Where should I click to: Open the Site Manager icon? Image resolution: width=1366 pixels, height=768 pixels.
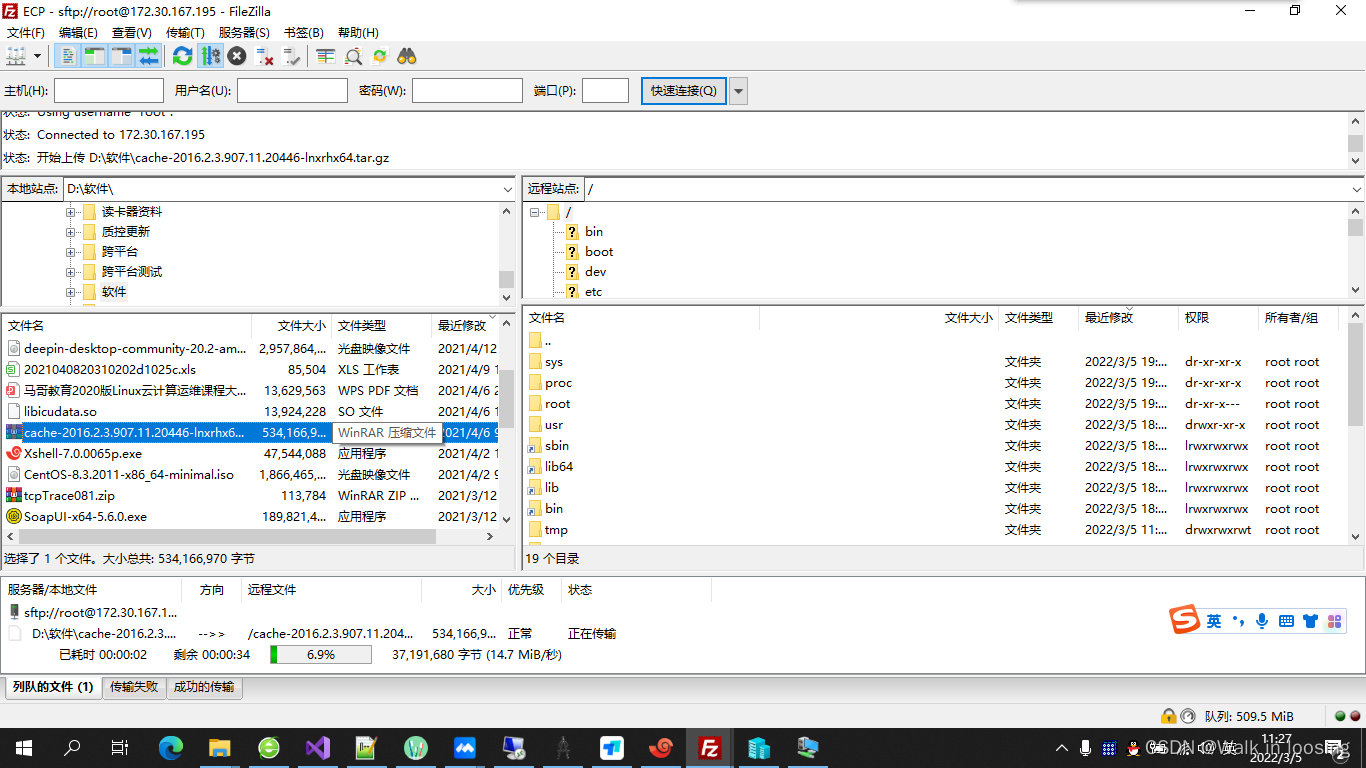(x=16, y=56)
